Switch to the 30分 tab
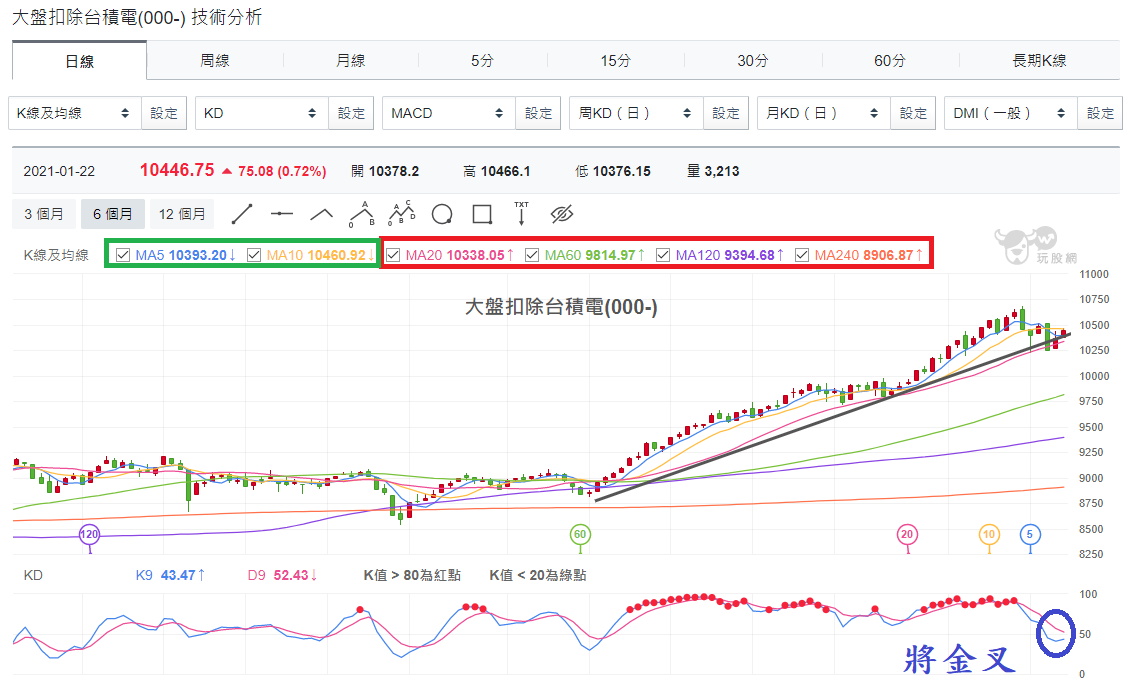1133x679 pixels. 753,61
